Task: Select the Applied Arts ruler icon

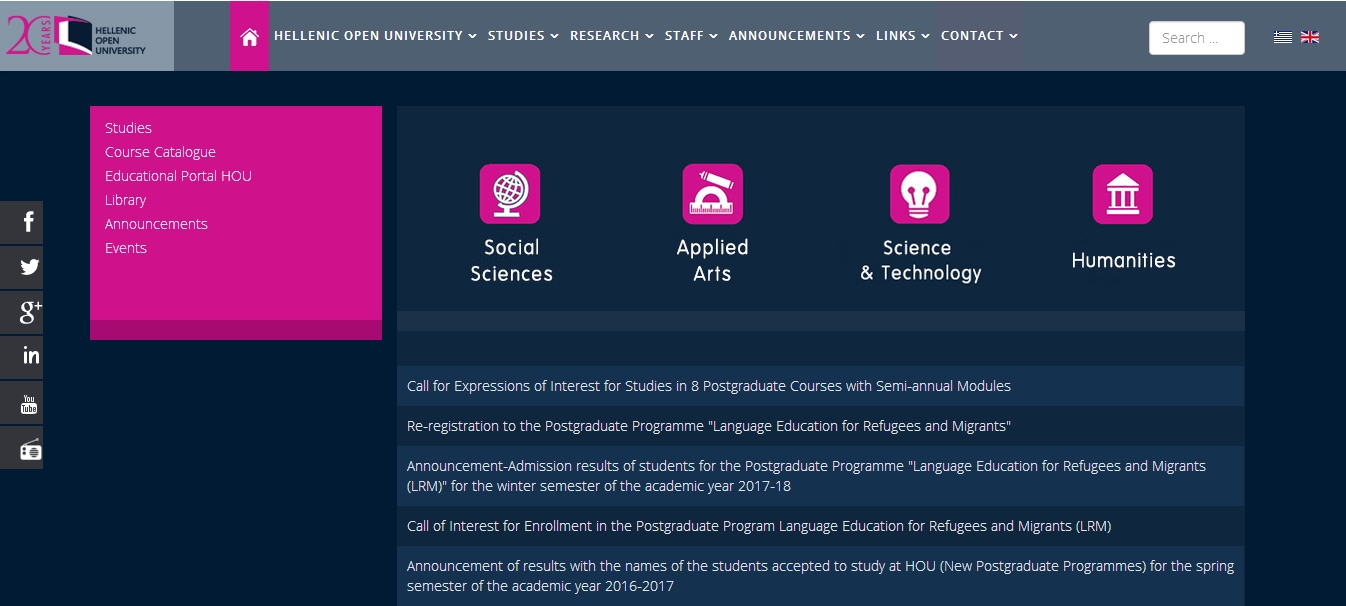Action: click(712, 194)
